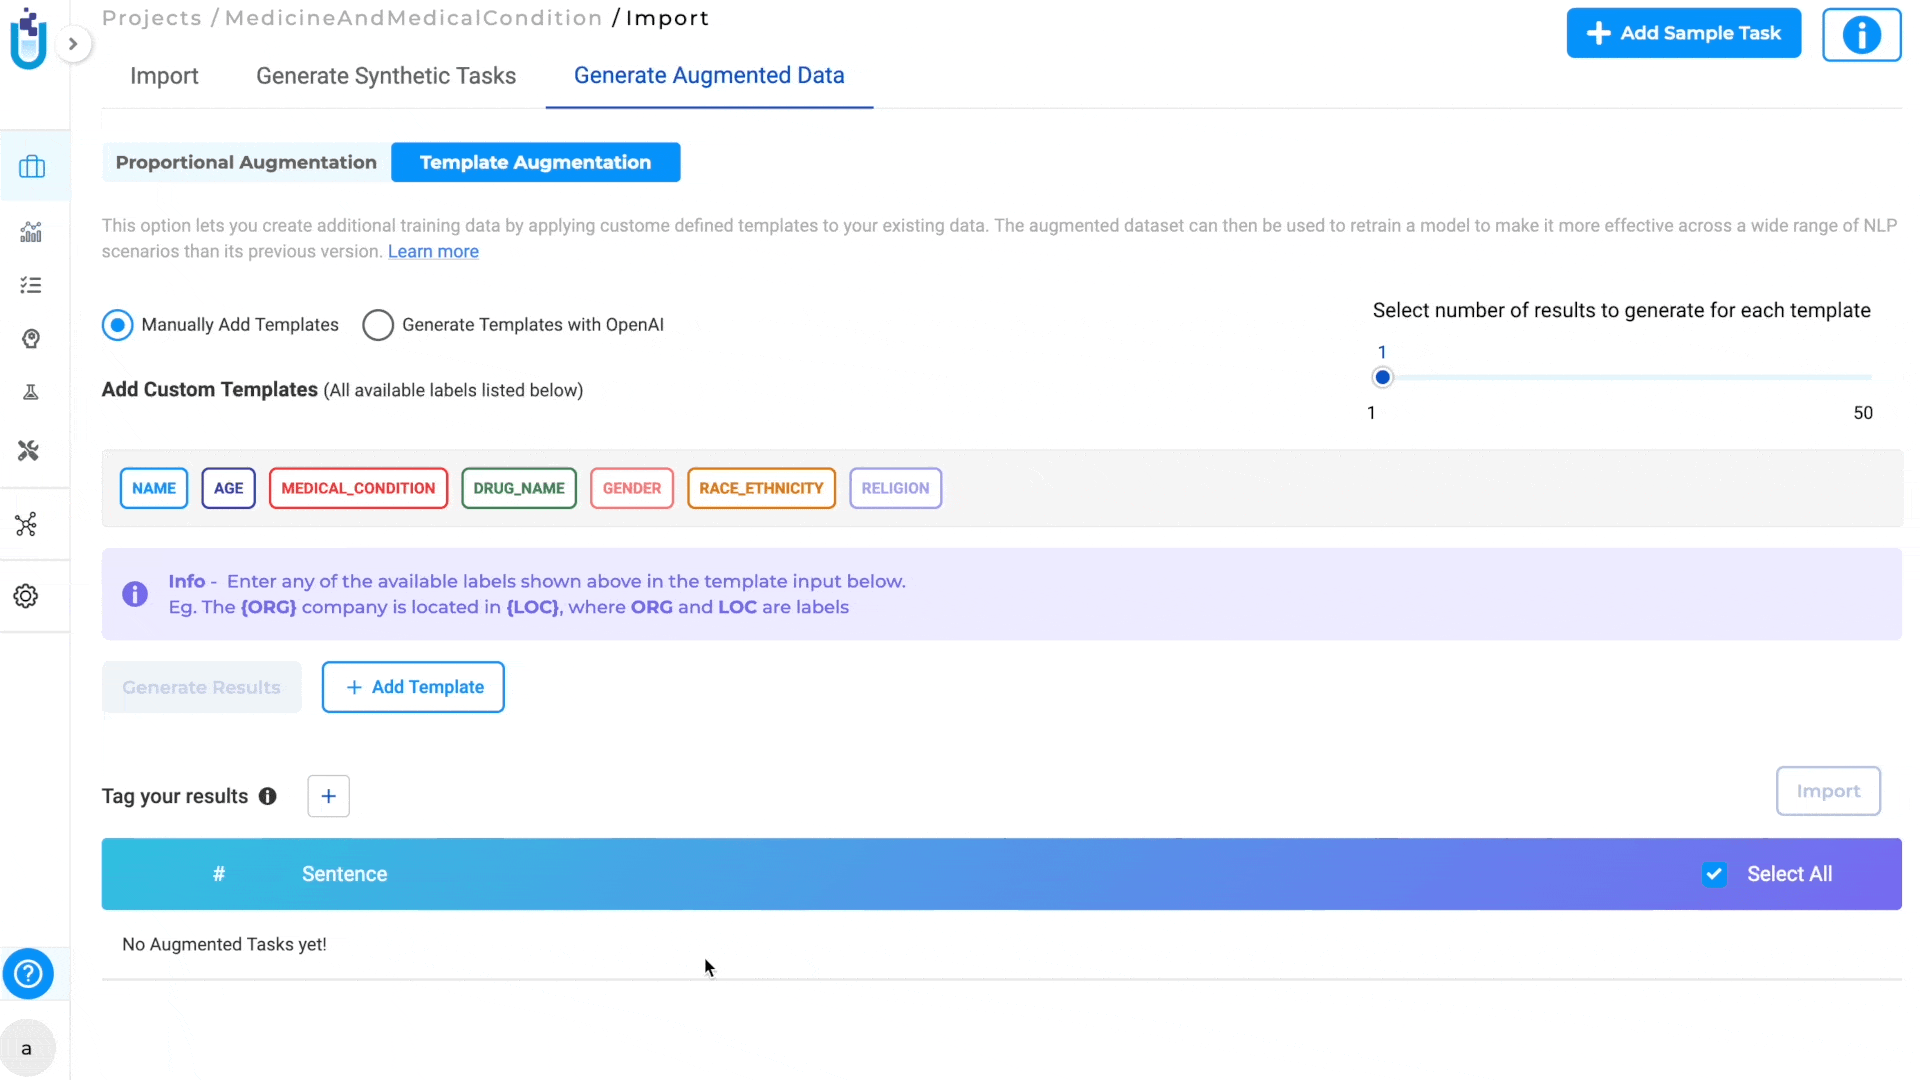
Task: Switch to Generate Synthetic Tasks tab
Action: [386, 75]
